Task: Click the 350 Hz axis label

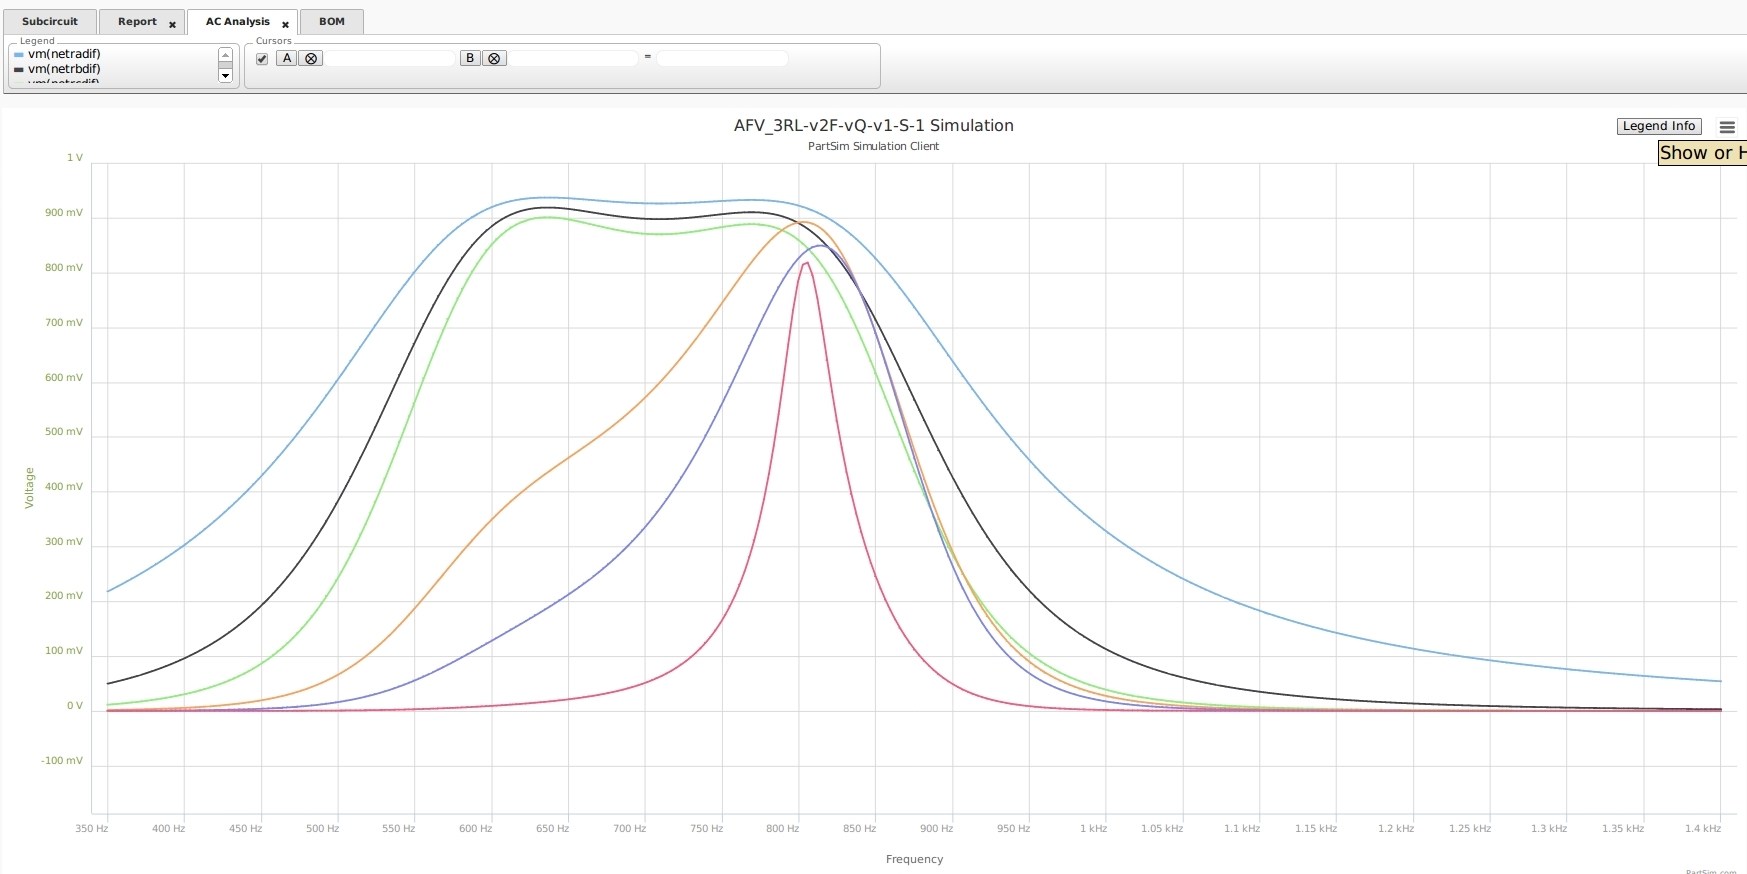Action: coord(92,828)
